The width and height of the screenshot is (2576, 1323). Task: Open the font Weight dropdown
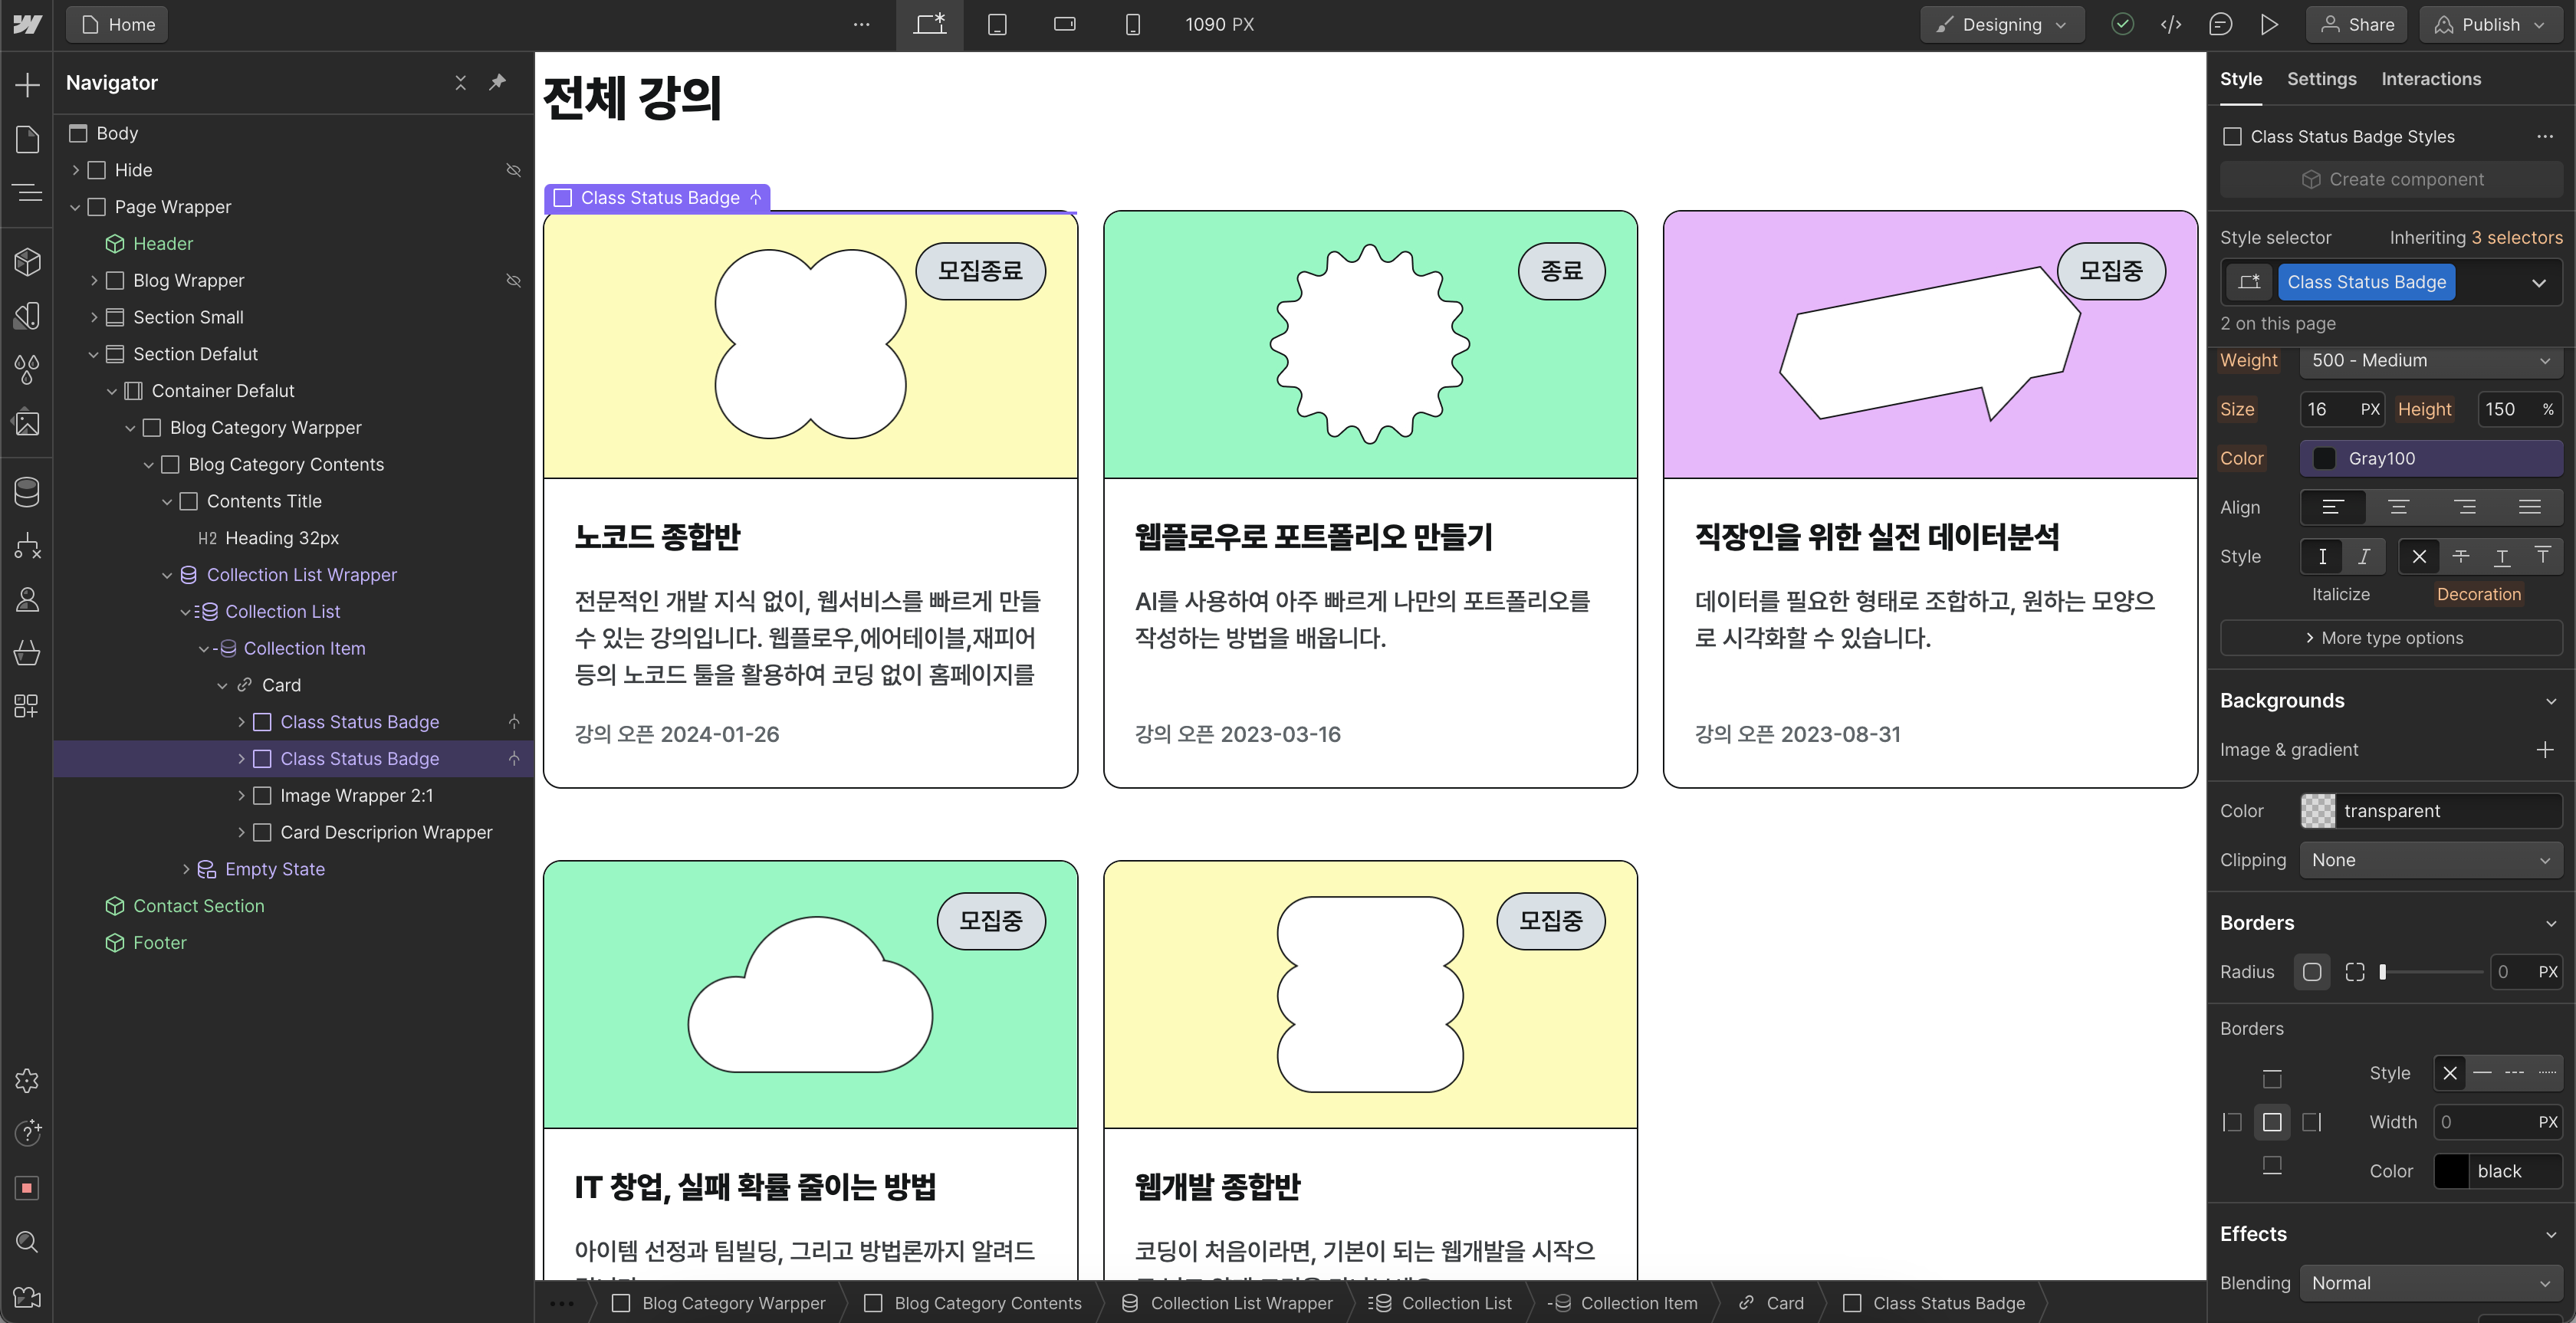pos(2430,360)
